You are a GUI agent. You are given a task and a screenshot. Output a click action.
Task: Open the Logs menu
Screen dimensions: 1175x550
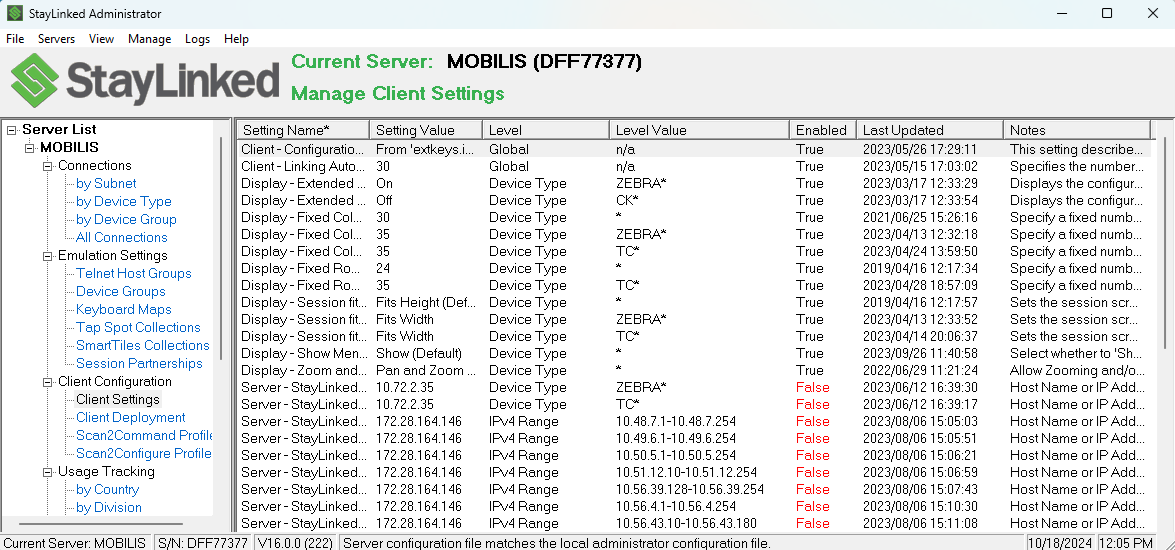click(x=197, y=39)
